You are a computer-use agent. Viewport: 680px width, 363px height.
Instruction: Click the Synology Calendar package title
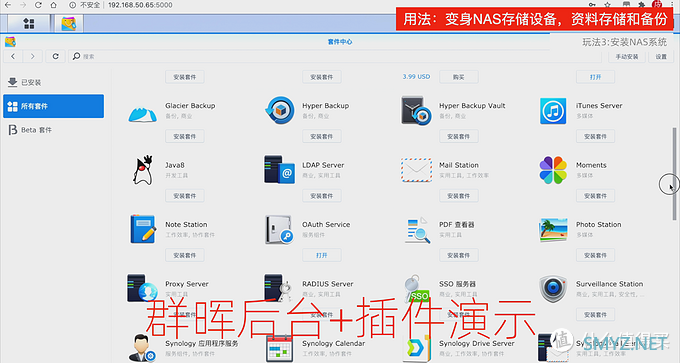pos(333,343)
